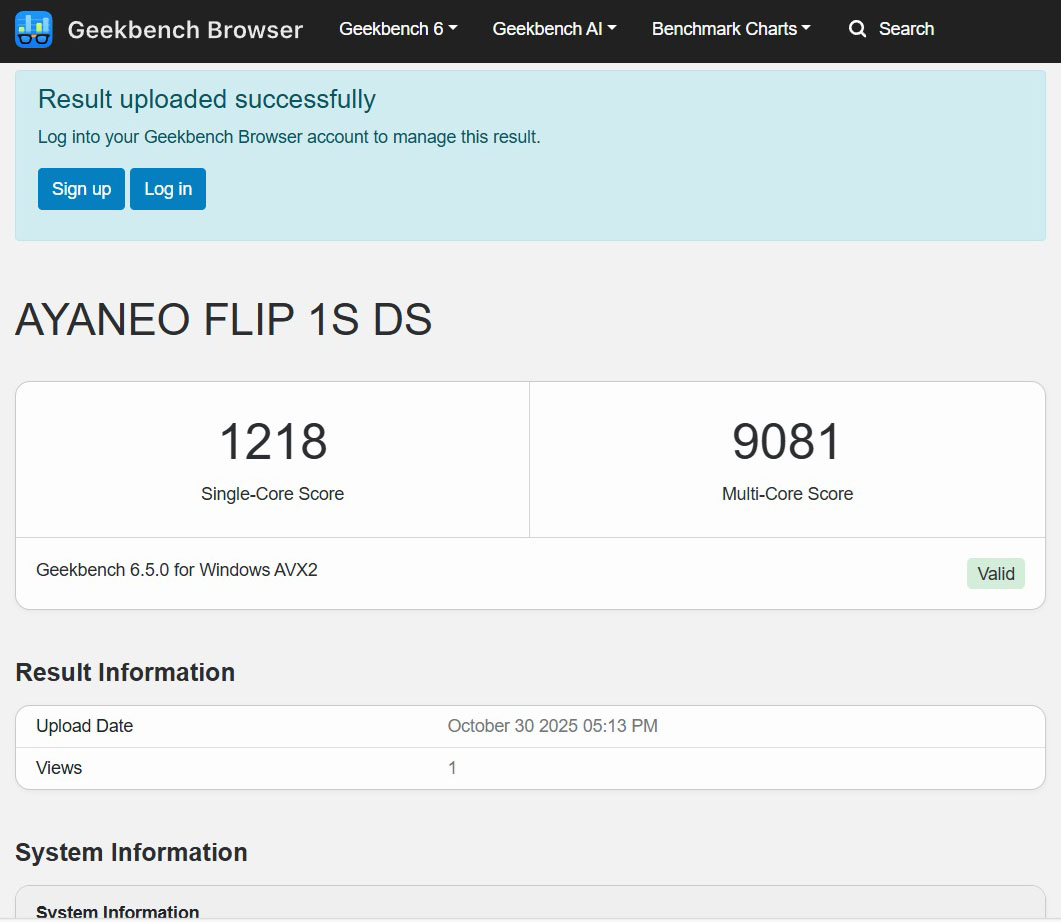Click the Search text in navbar
Image resolution: width=1061 pixels, height=922 pixels.
point(906,29)
